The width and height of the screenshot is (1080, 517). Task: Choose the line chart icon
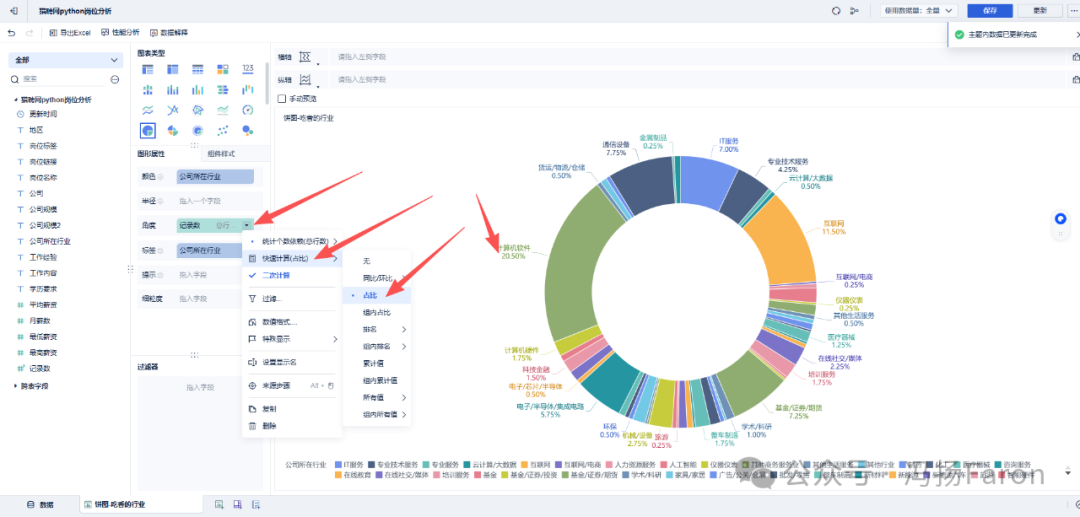173,109
